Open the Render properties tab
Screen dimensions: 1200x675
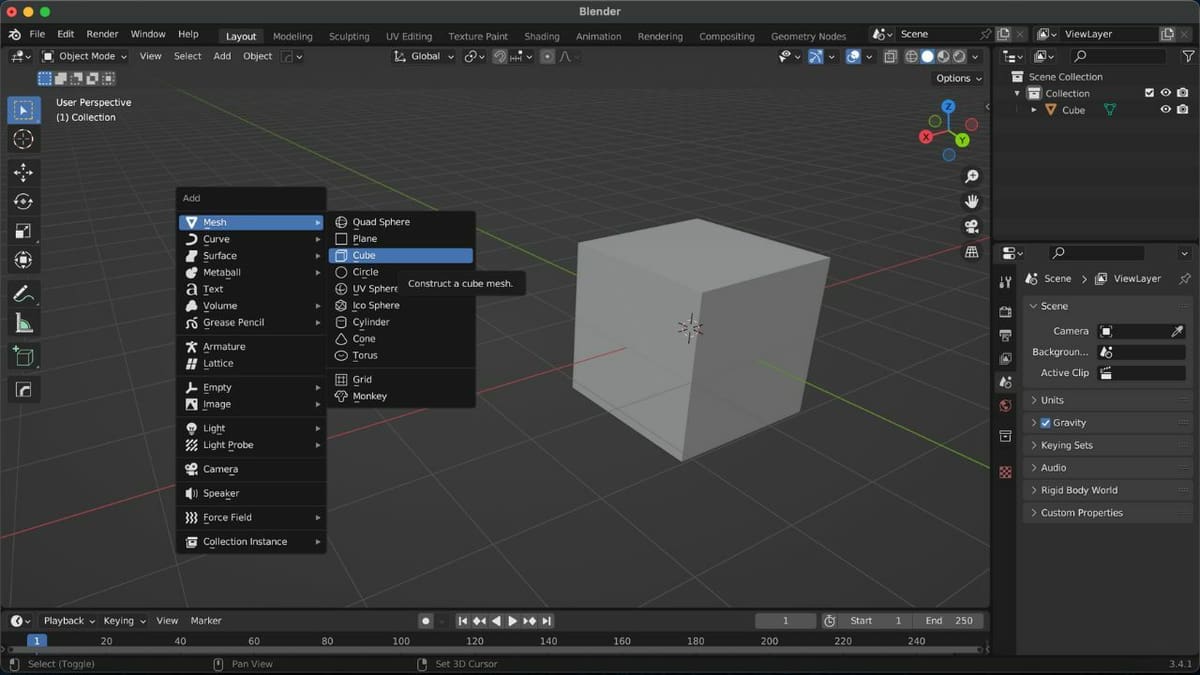(1005, 311)
